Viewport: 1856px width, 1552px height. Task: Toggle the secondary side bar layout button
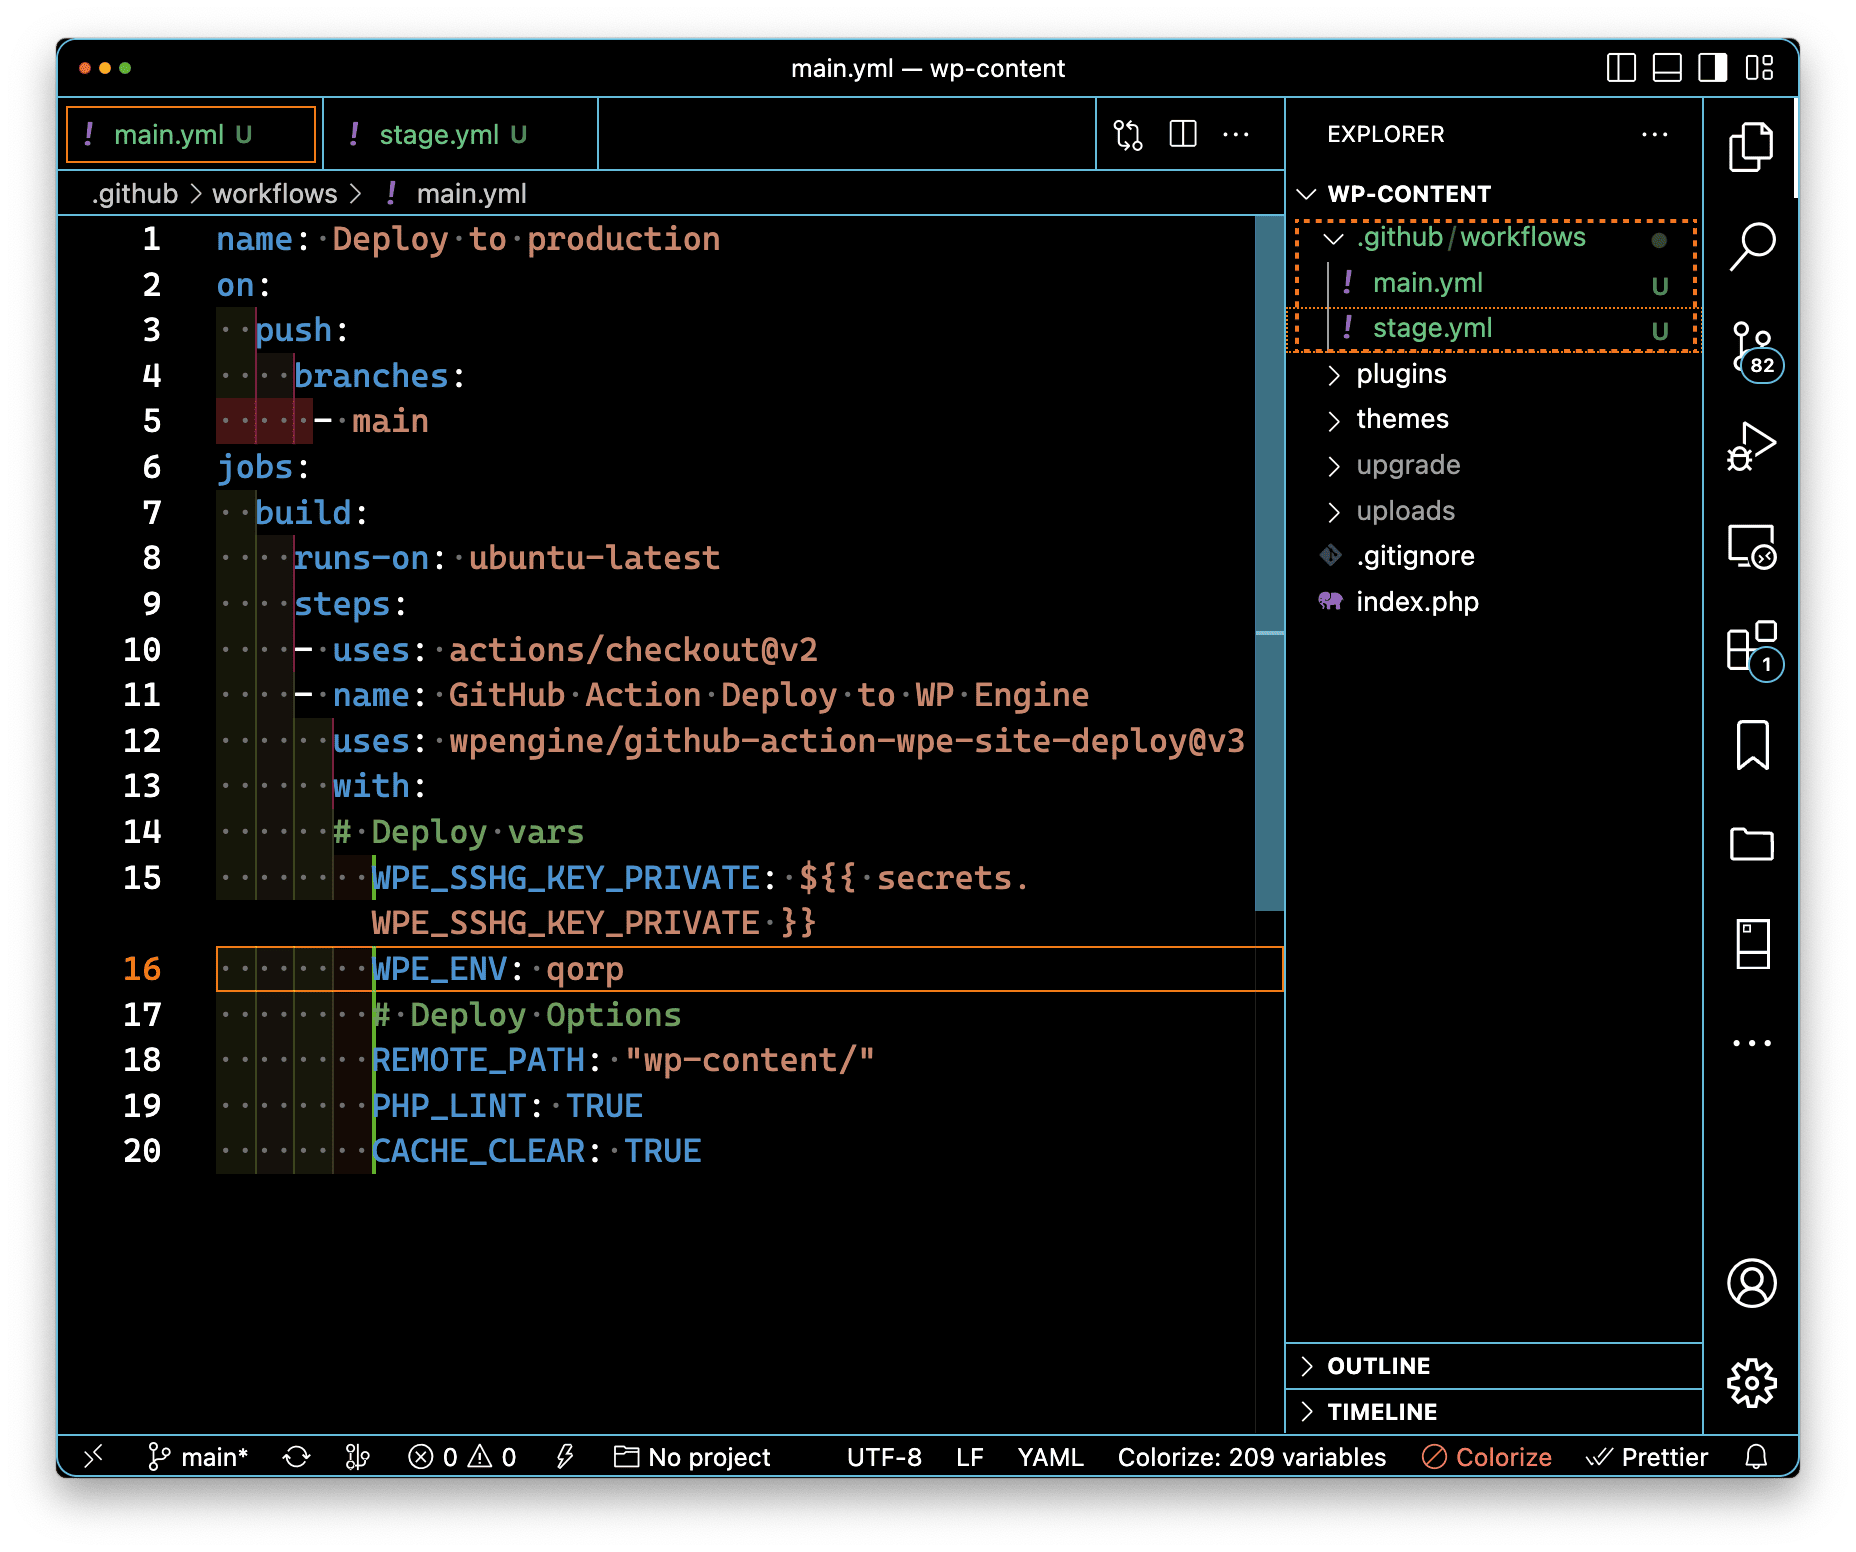(x=1712, y=68)
